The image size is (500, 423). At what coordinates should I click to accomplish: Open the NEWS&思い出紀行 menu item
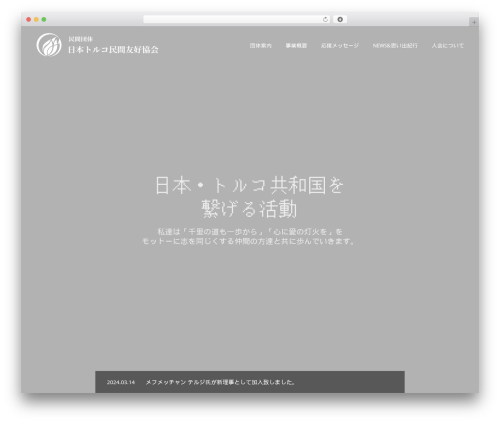pyautogui.click(x=395, y=46)
